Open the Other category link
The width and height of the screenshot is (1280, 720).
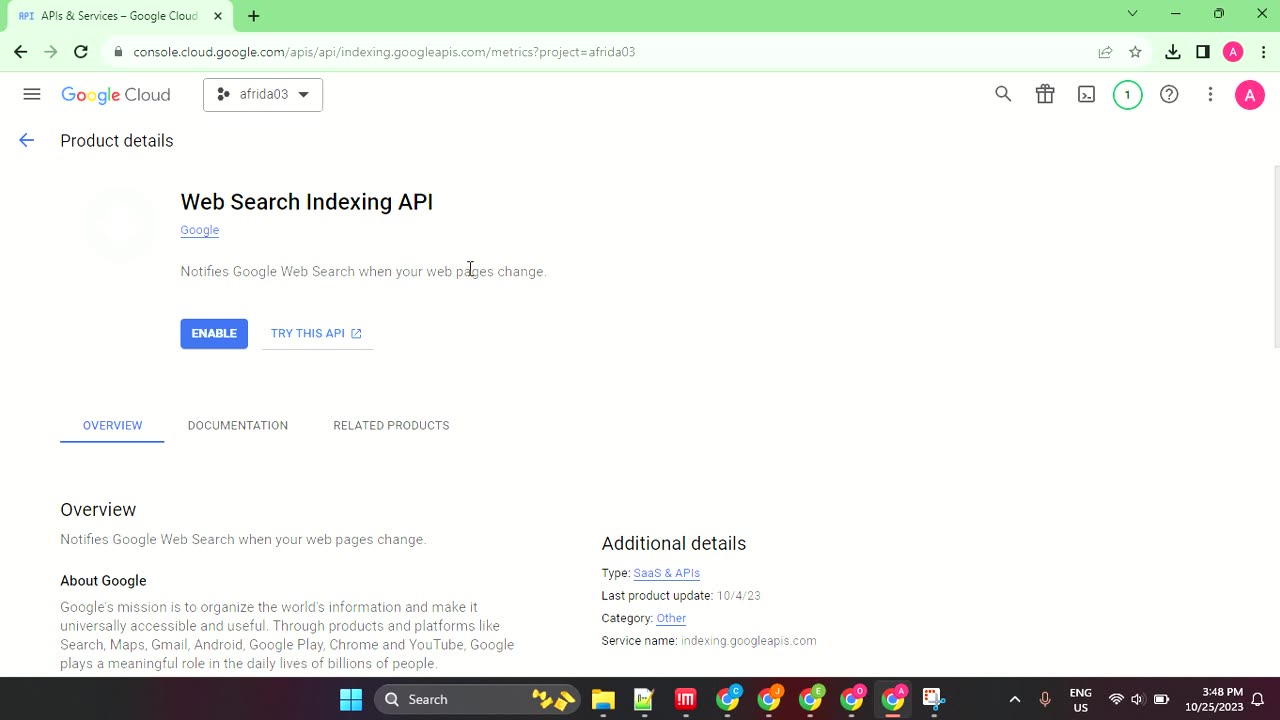pos(671,618)
